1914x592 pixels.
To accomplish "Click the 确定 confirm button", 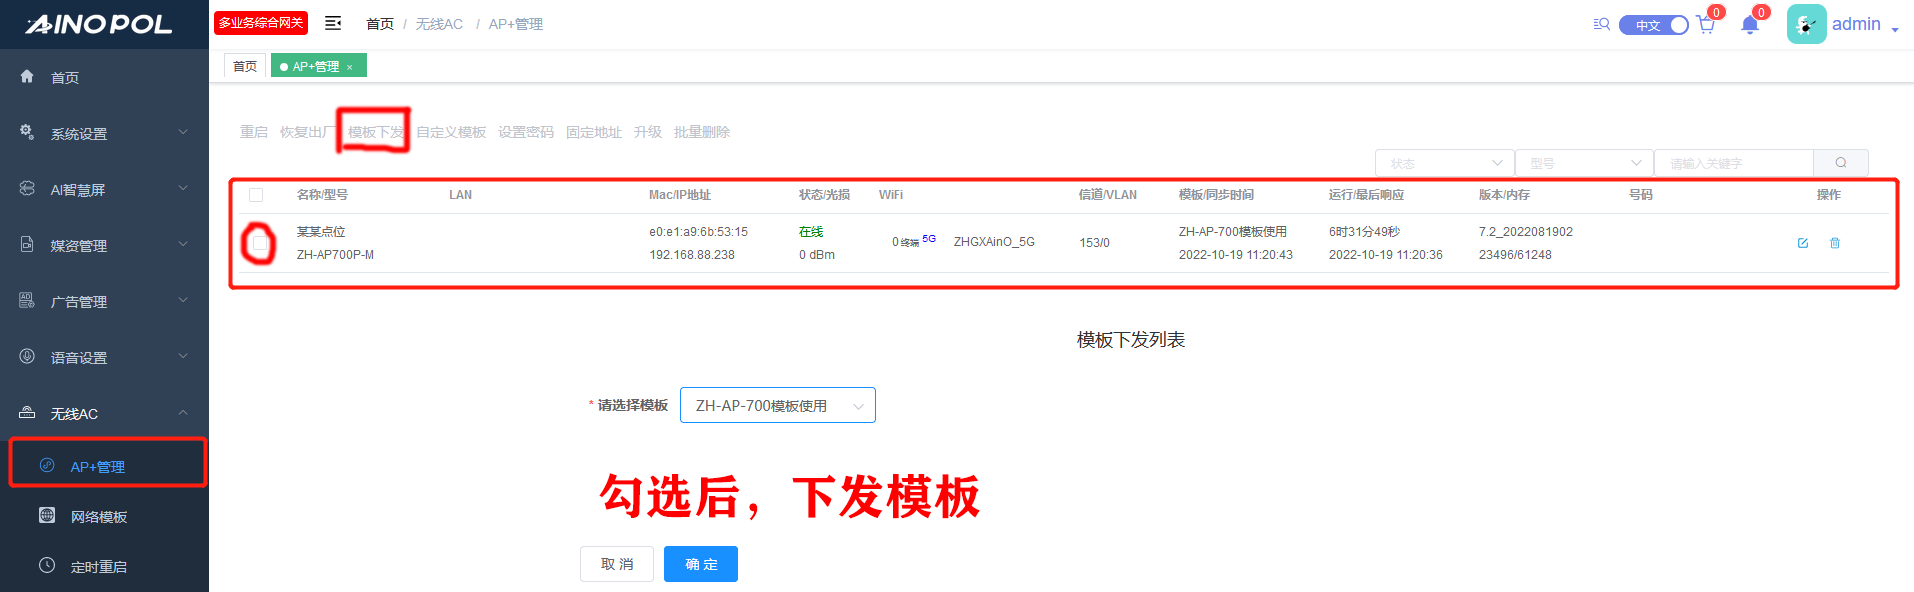I will tap(700, 564).
